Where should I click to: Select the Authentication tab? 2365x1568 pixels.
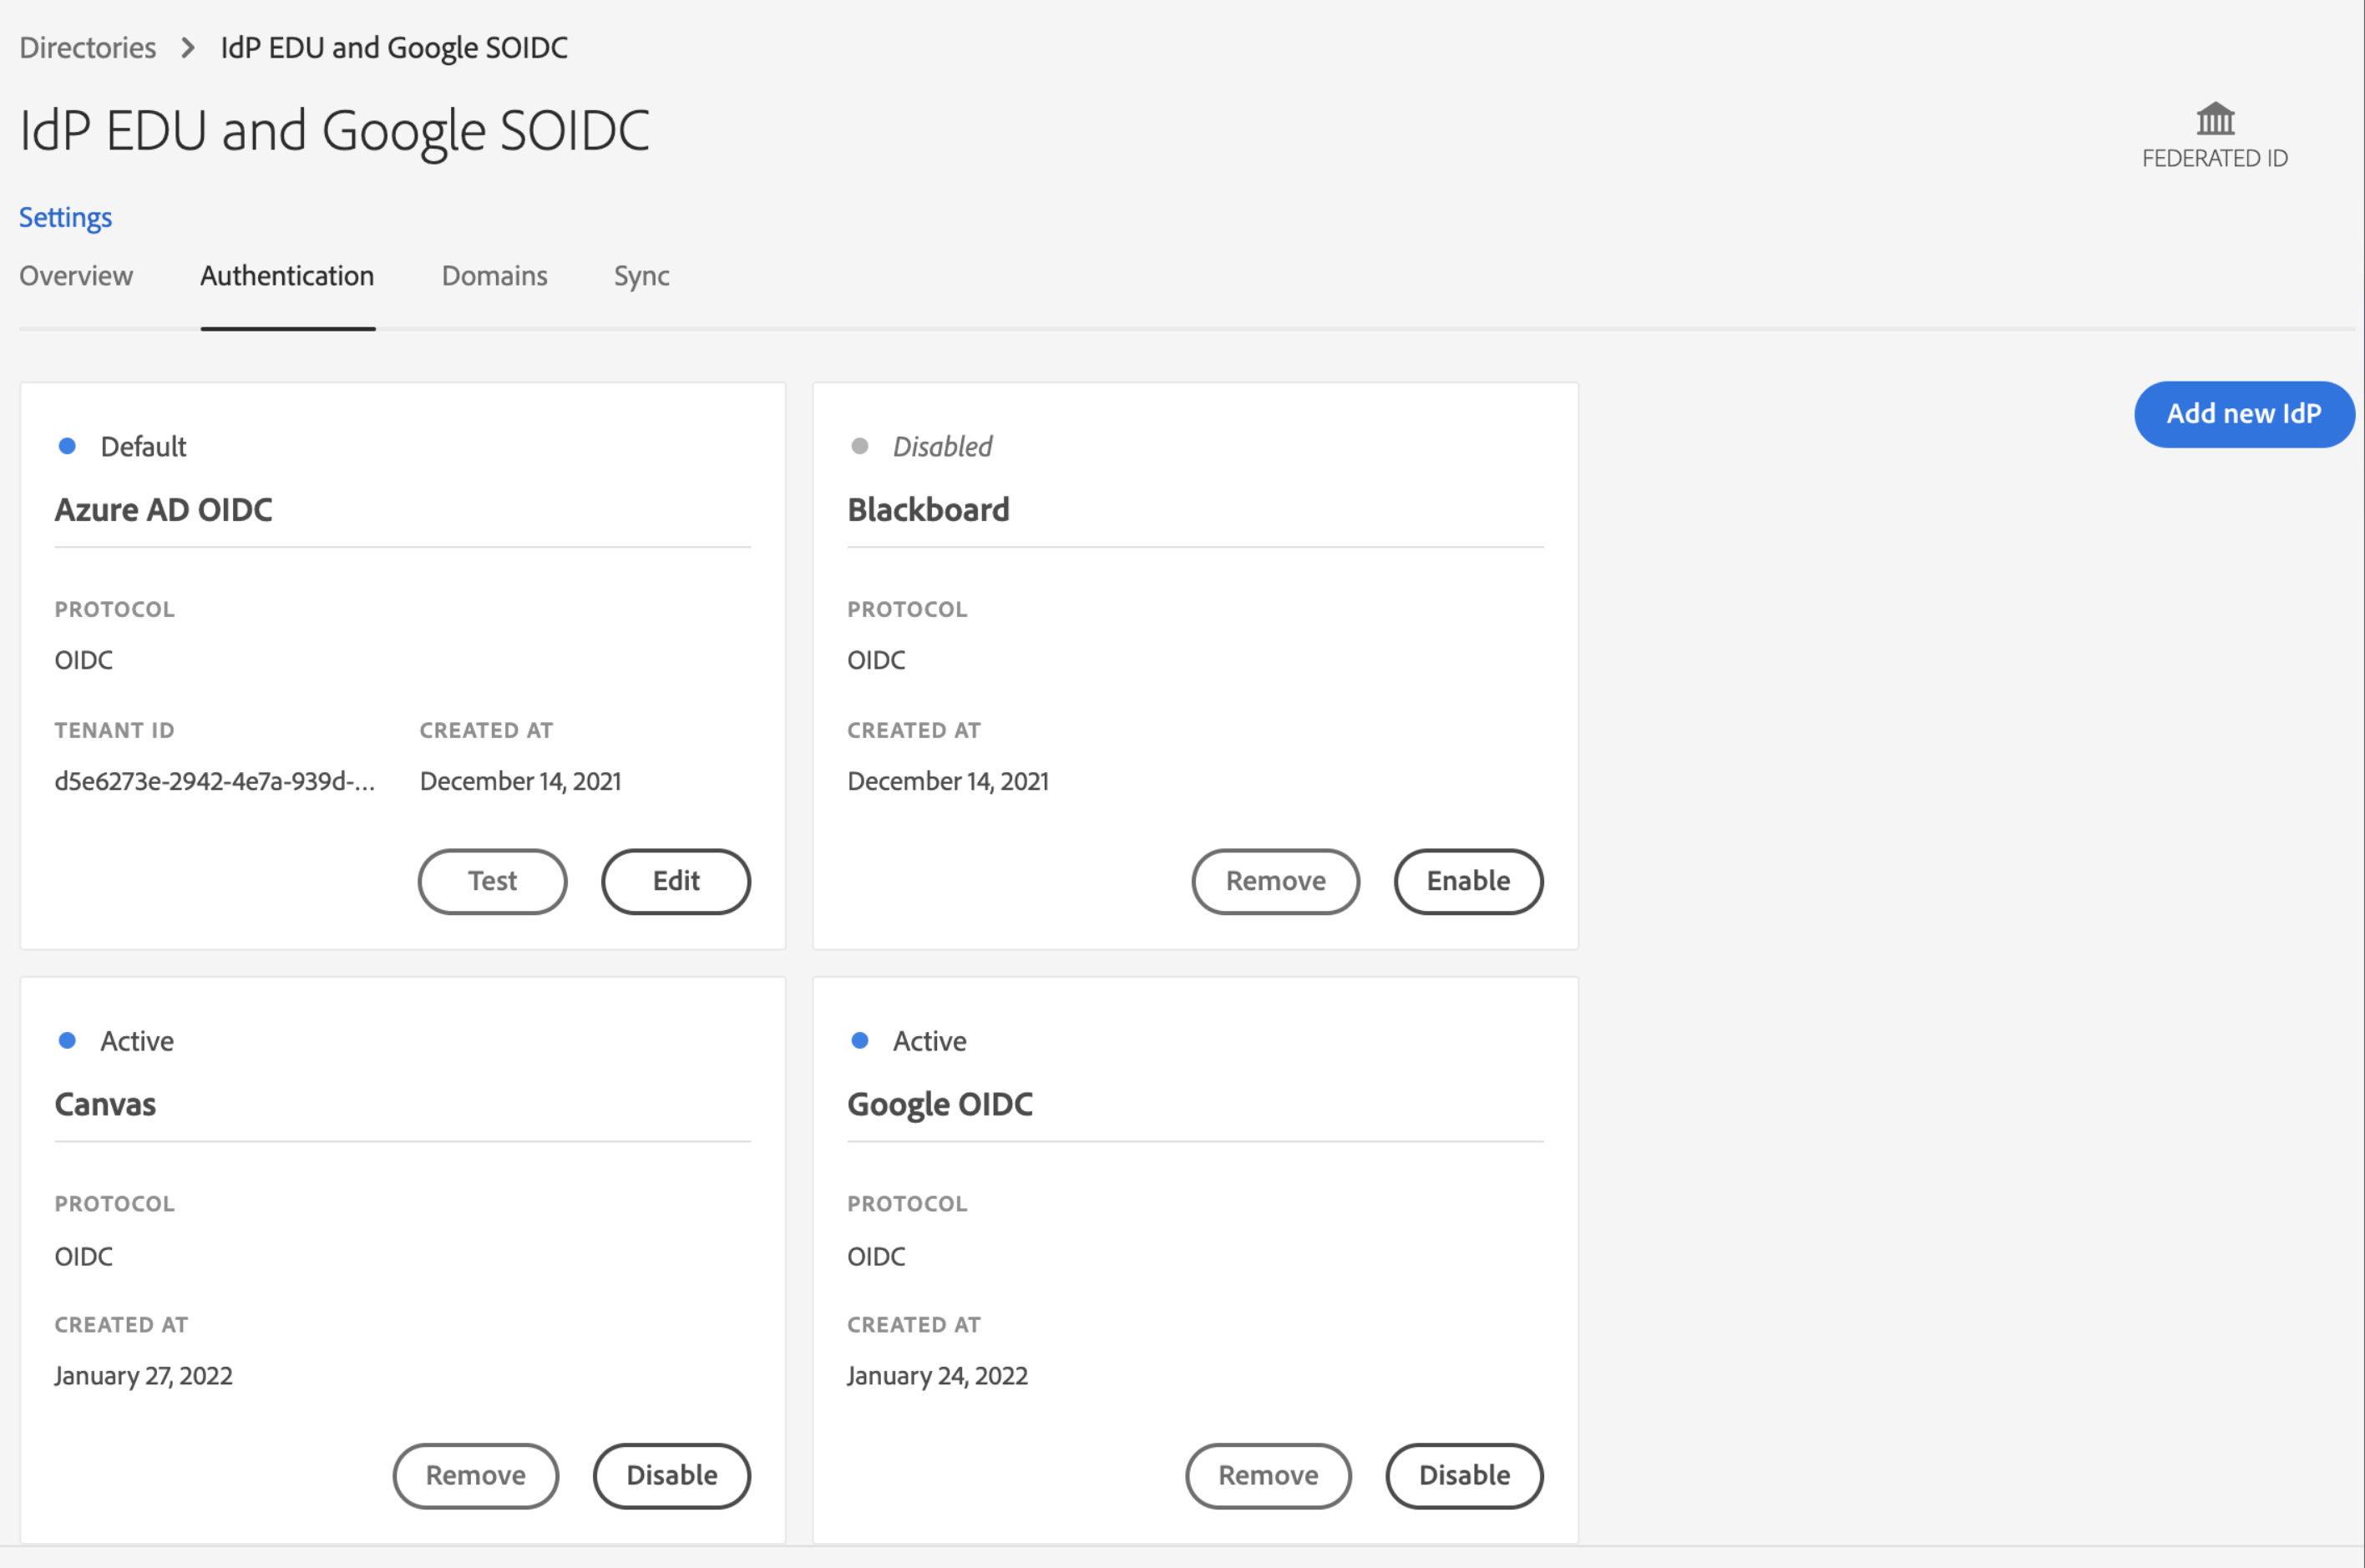(287, 275)
